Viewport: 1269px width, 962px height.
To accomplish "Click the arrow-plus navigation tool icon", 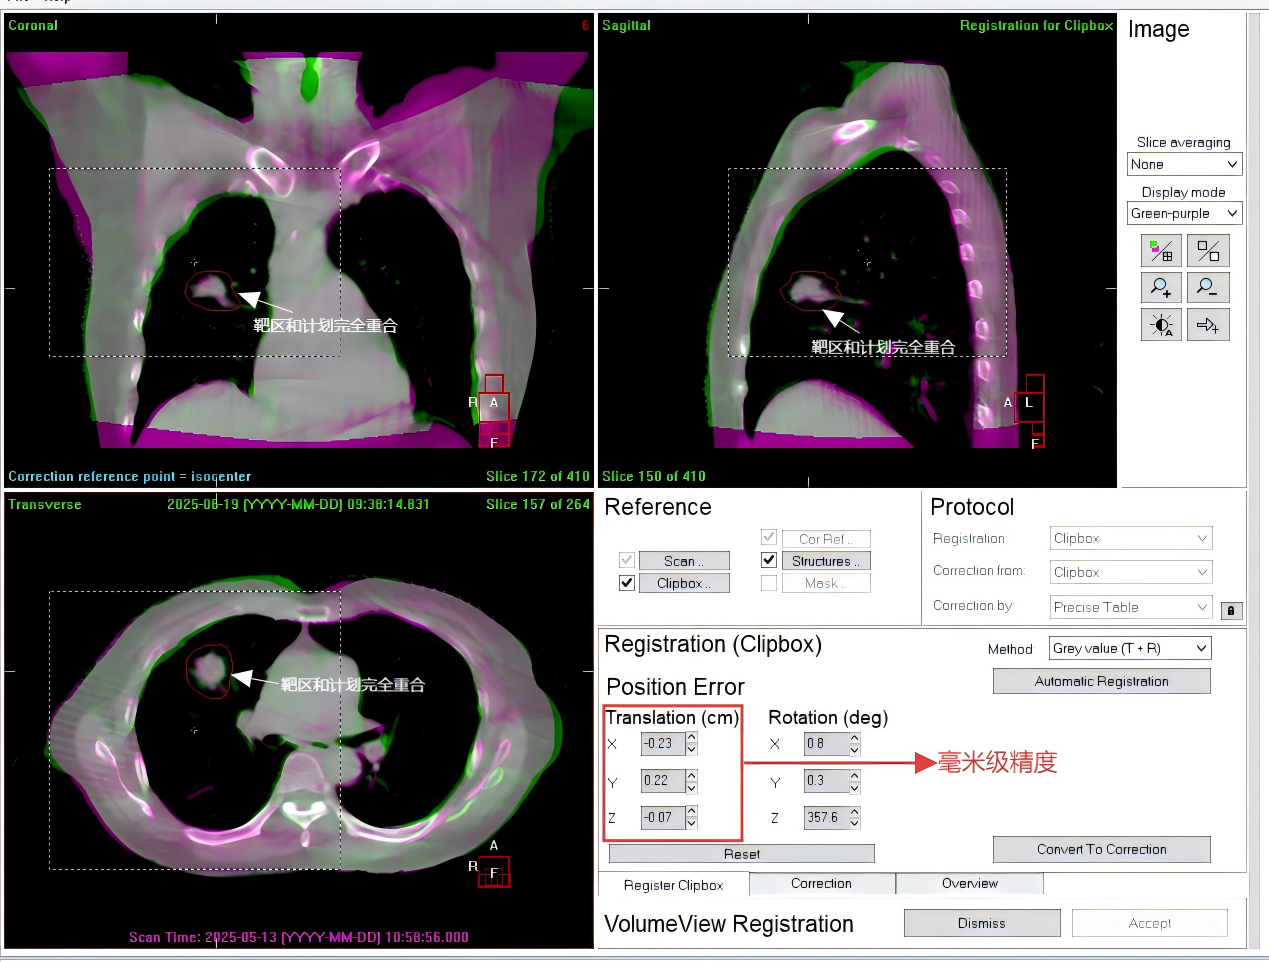I will [1208, 325].
